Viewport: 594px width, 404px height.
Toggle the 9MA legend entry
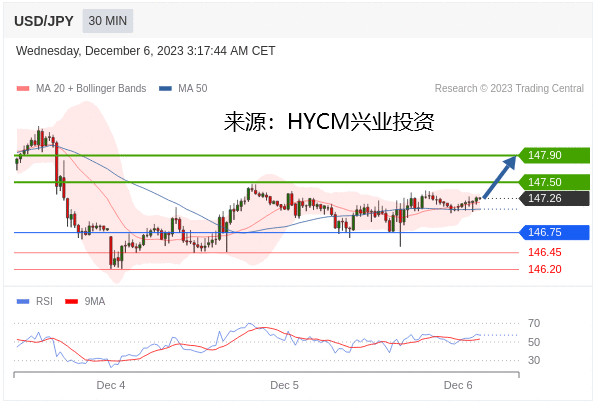pyautogui.click(x=85, y=301)
